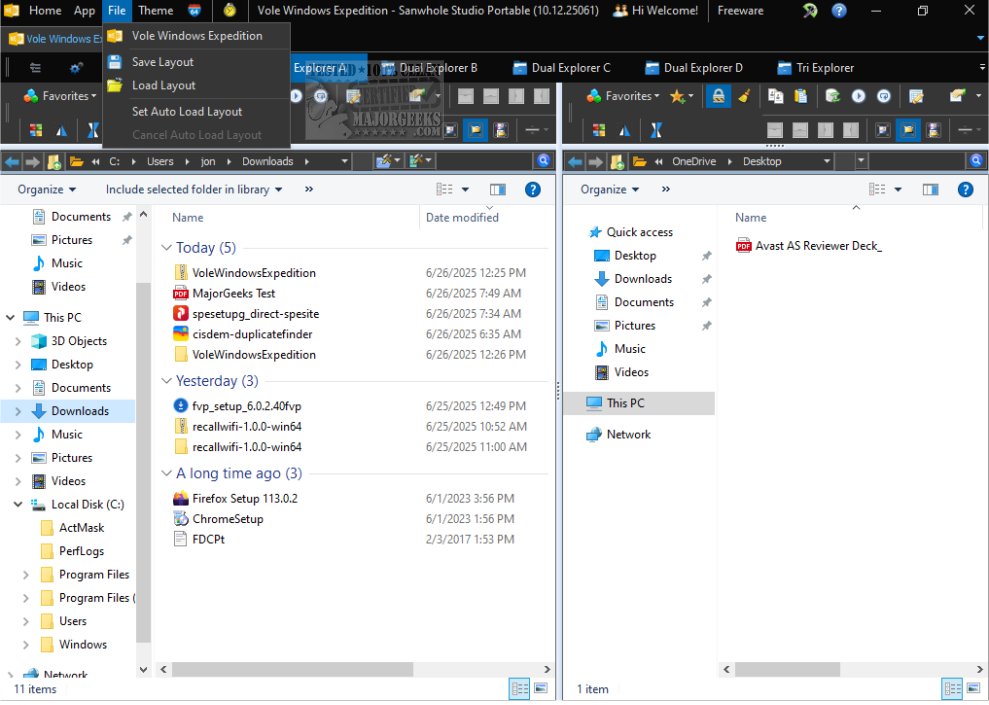The width and height of the screenshot is (989, 705).
Task: Click the paste clipboard icon in right toolbar
Action: (801, 96)
